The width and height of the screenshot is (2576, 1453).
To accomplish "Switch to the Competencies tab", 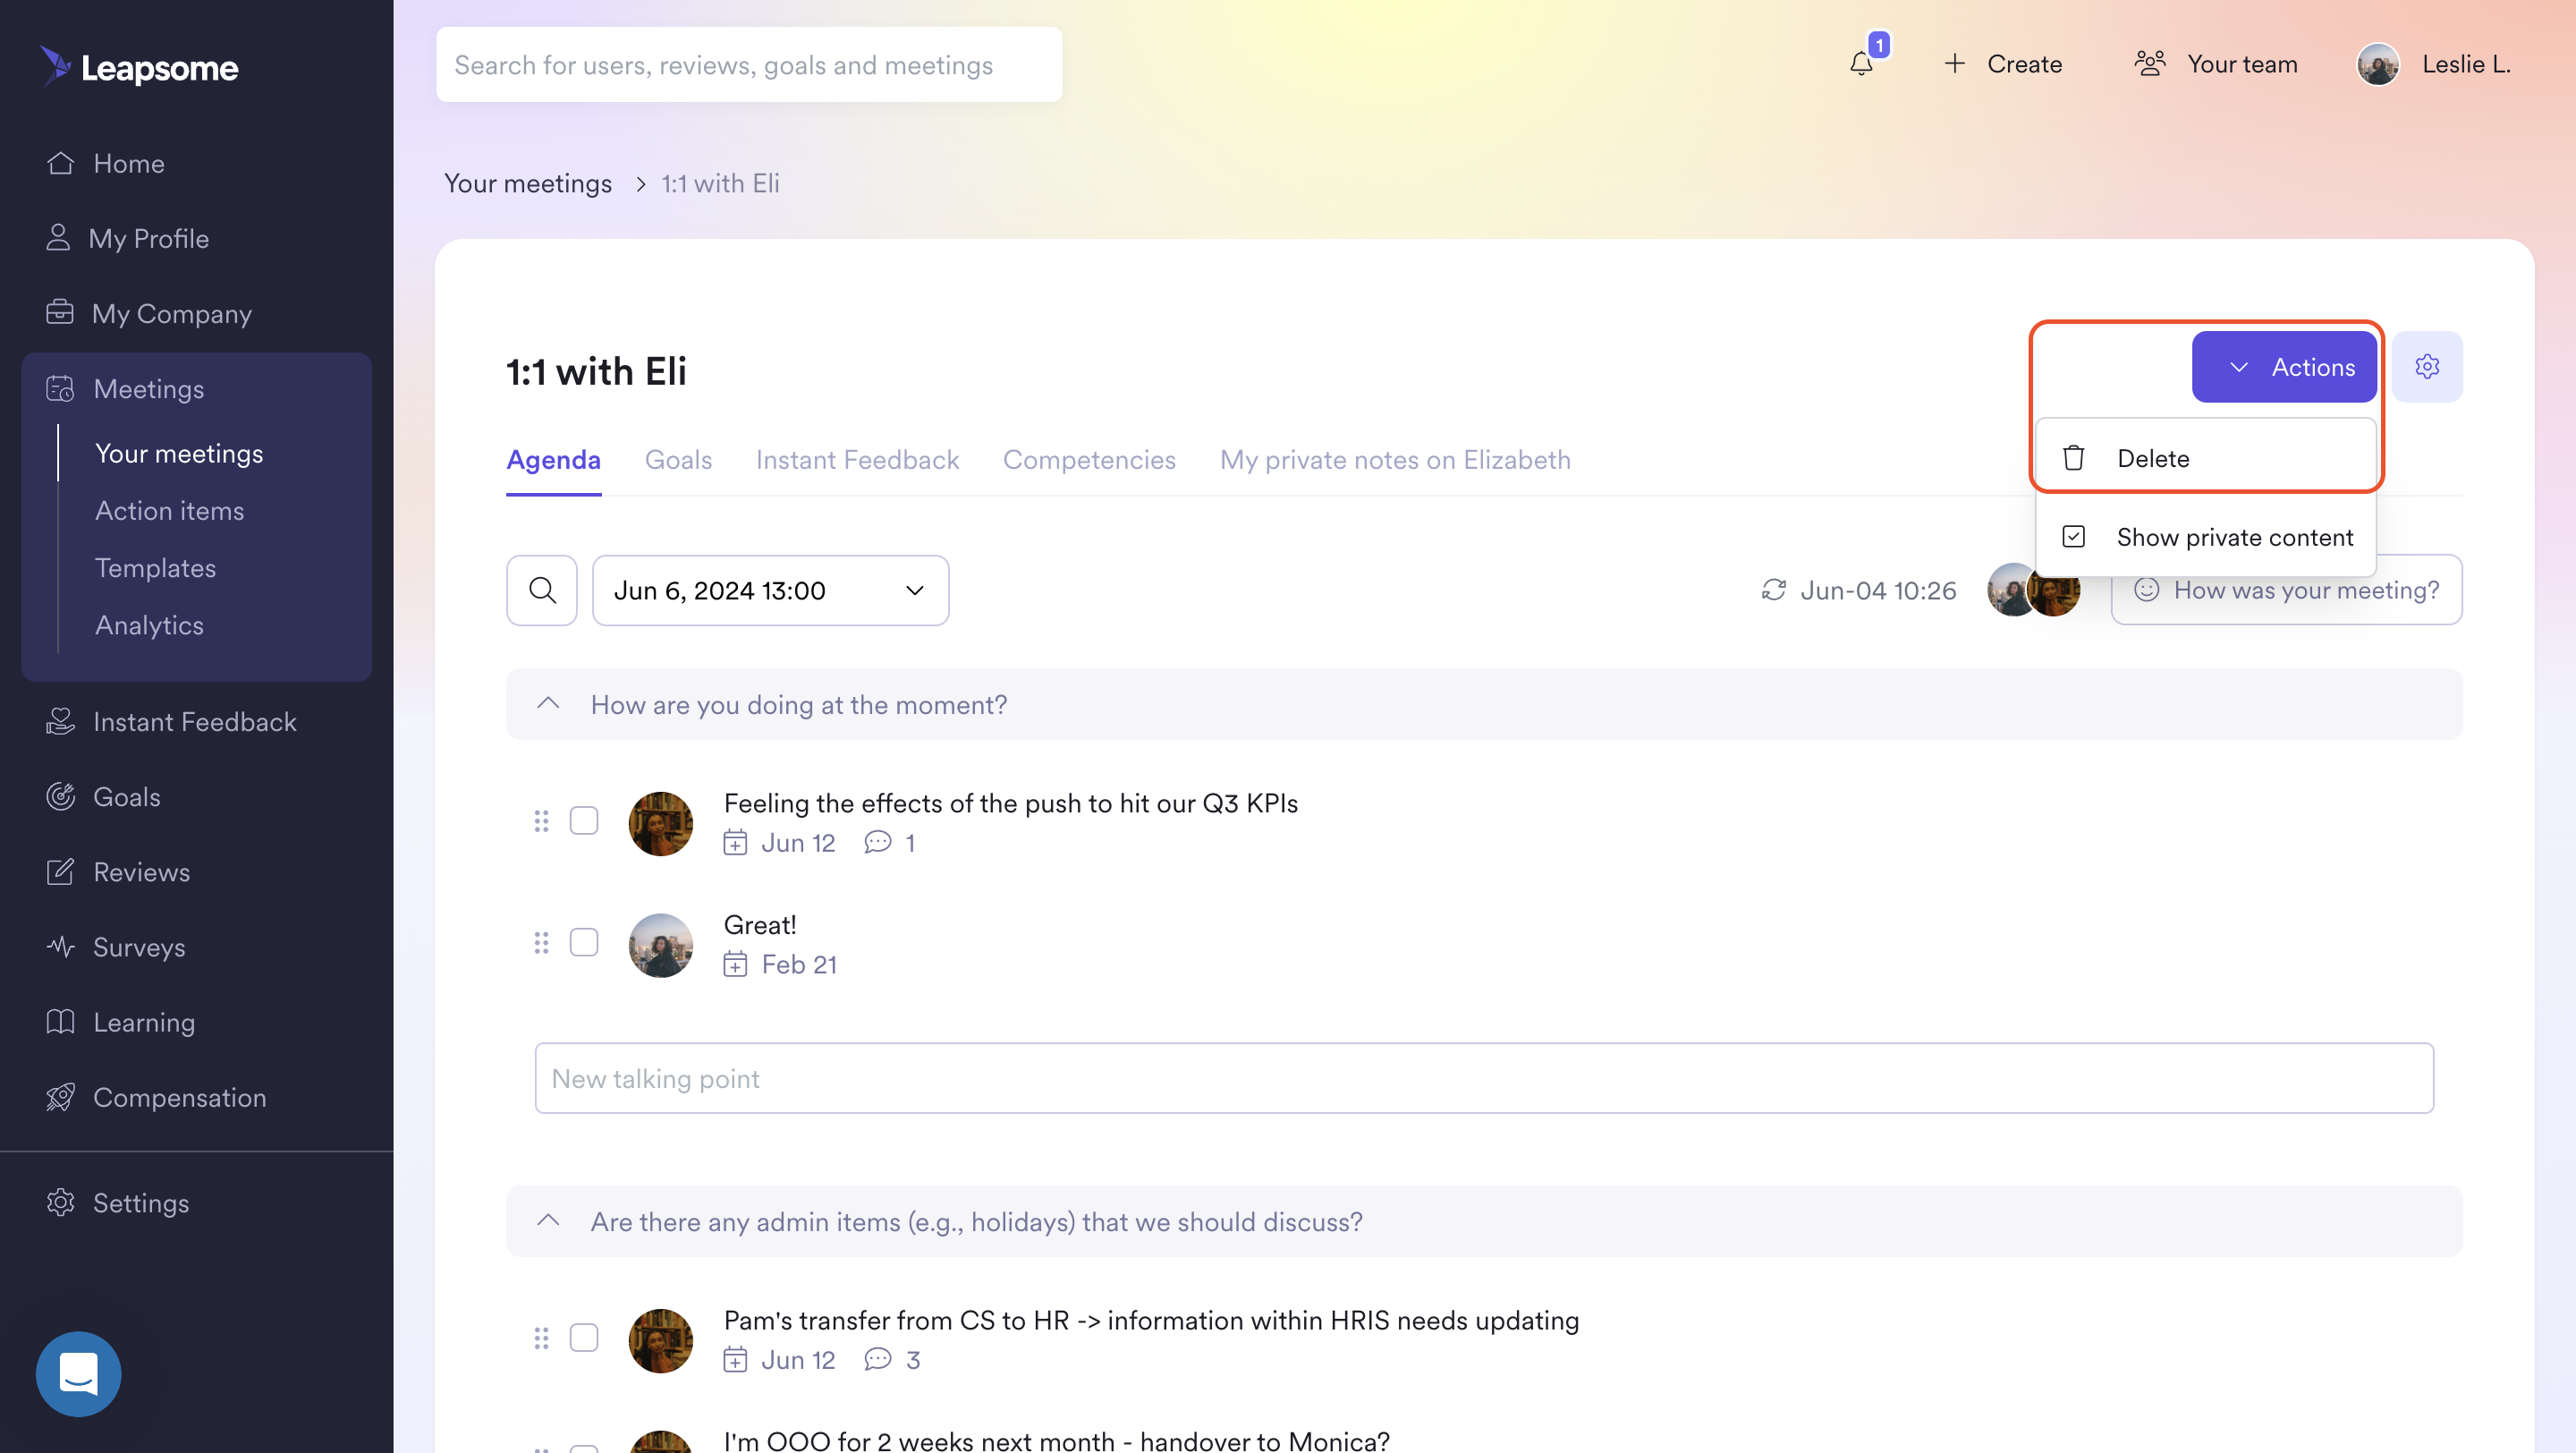I will click(1089, 460).
